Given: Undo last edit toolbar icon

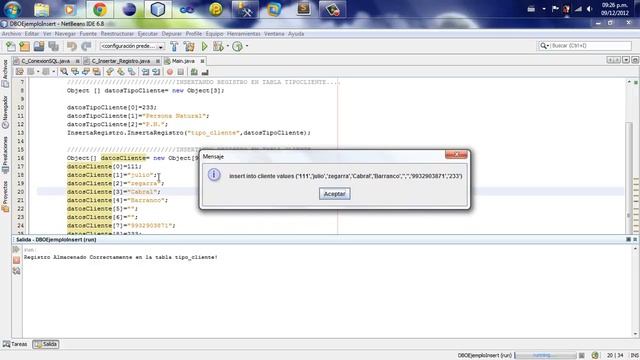Looking at the screenshot, I should [72, 47].
